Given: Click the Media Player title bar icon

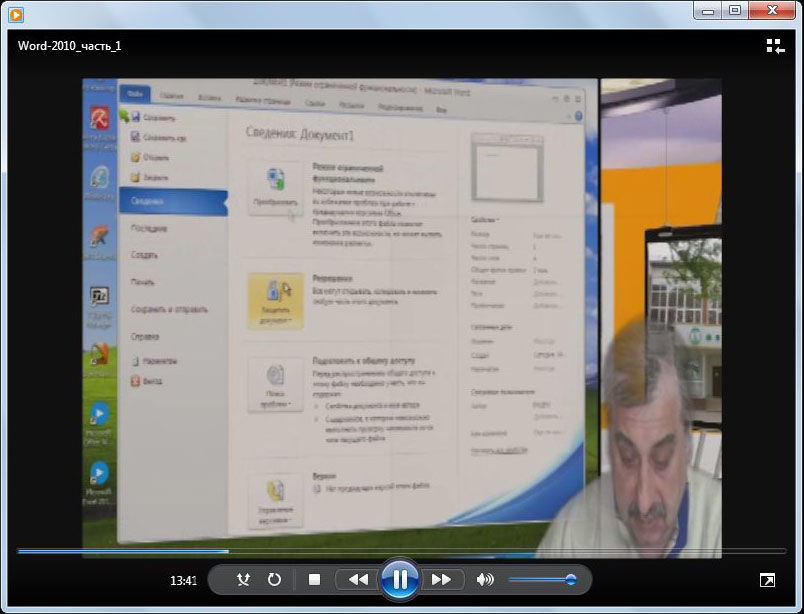Looking at the screenshot, I should tap(16, 15).
